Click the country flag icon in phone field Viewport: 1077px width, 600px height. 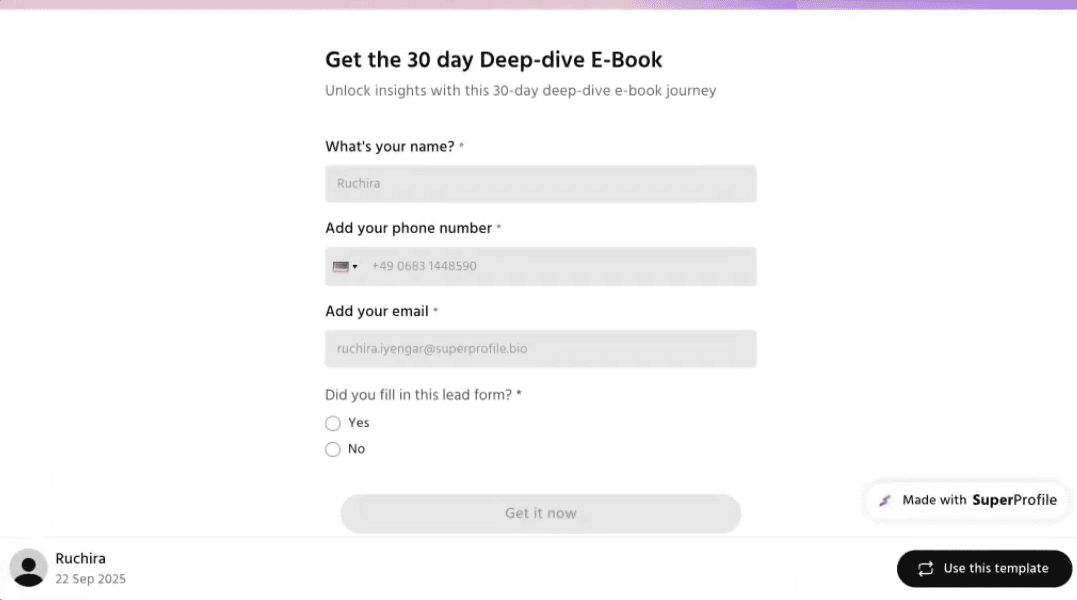[341, 267]
